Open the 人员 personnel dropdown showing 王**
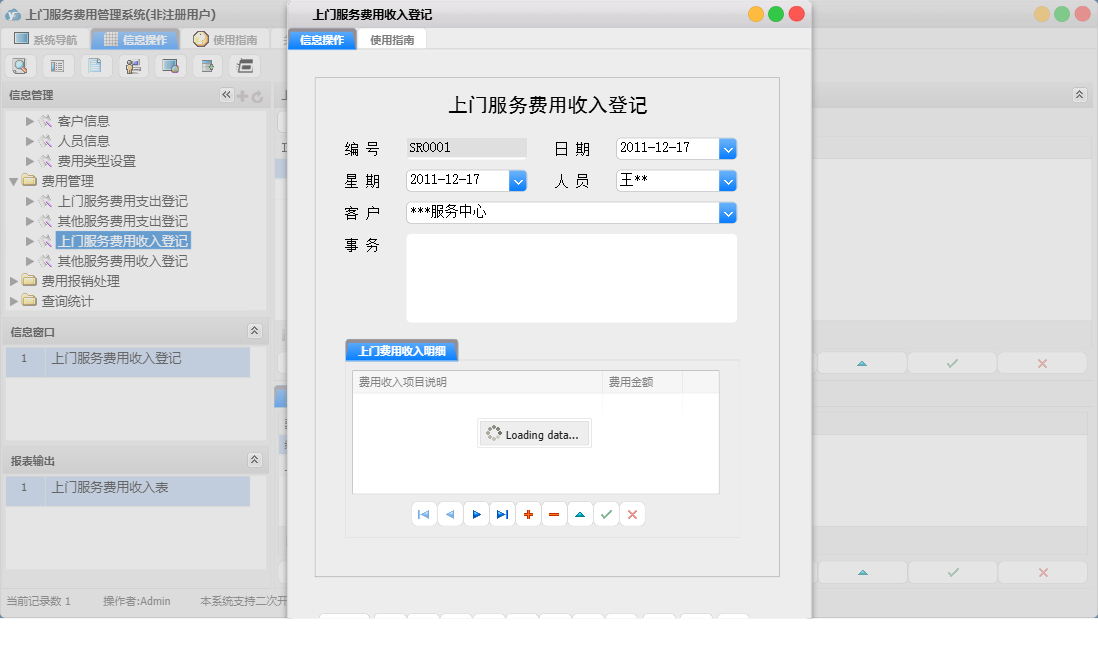 click(728, 181)
